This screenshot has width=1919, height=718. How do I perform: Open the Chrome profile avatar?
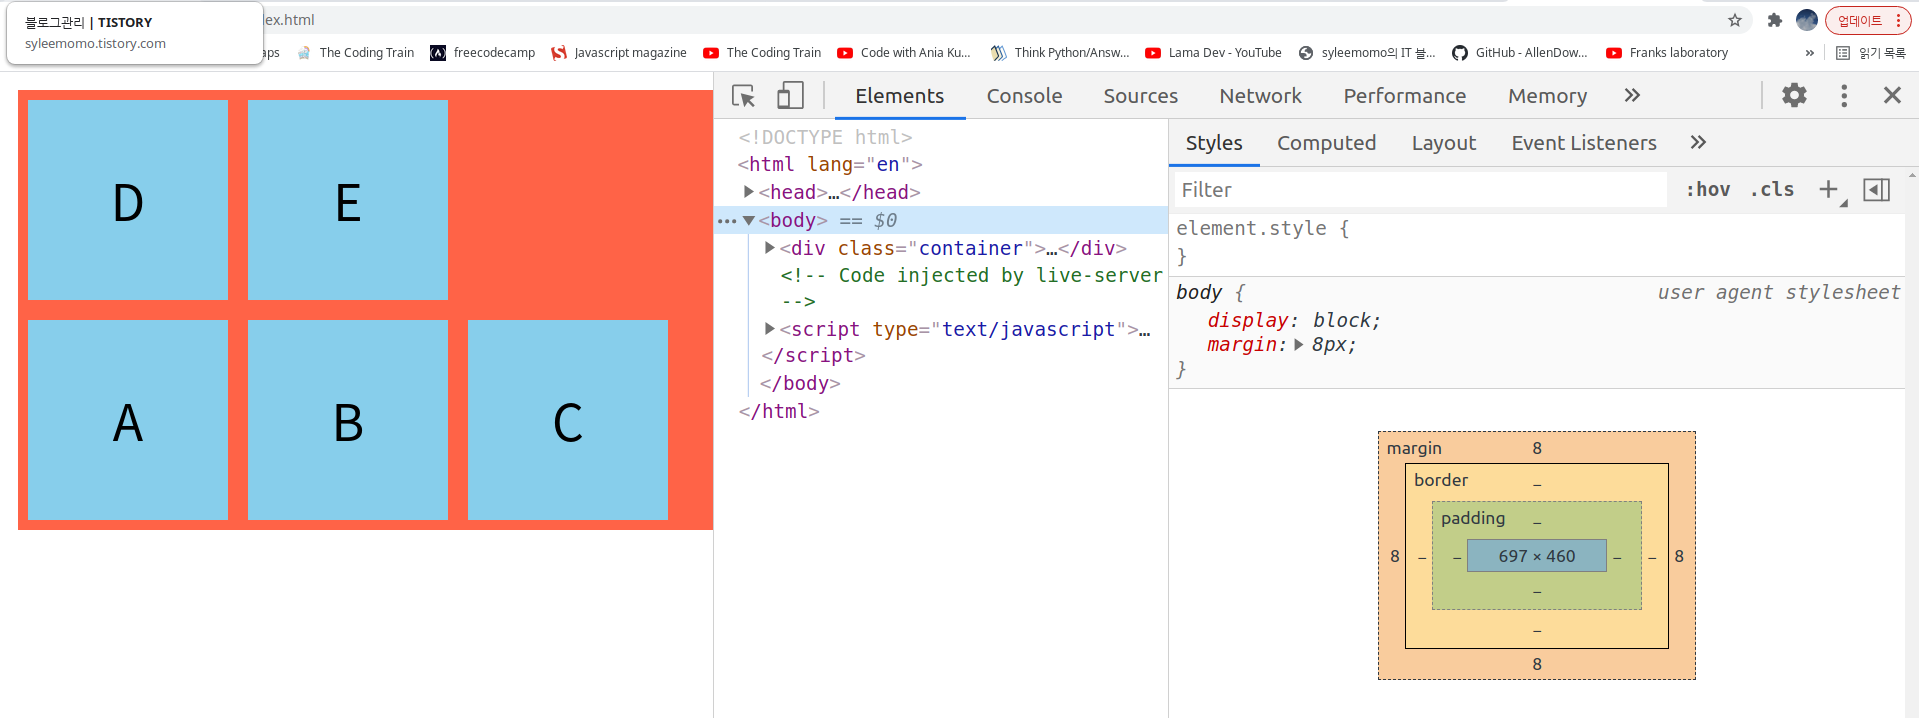pyautogui.click(x=1806, y=20)
